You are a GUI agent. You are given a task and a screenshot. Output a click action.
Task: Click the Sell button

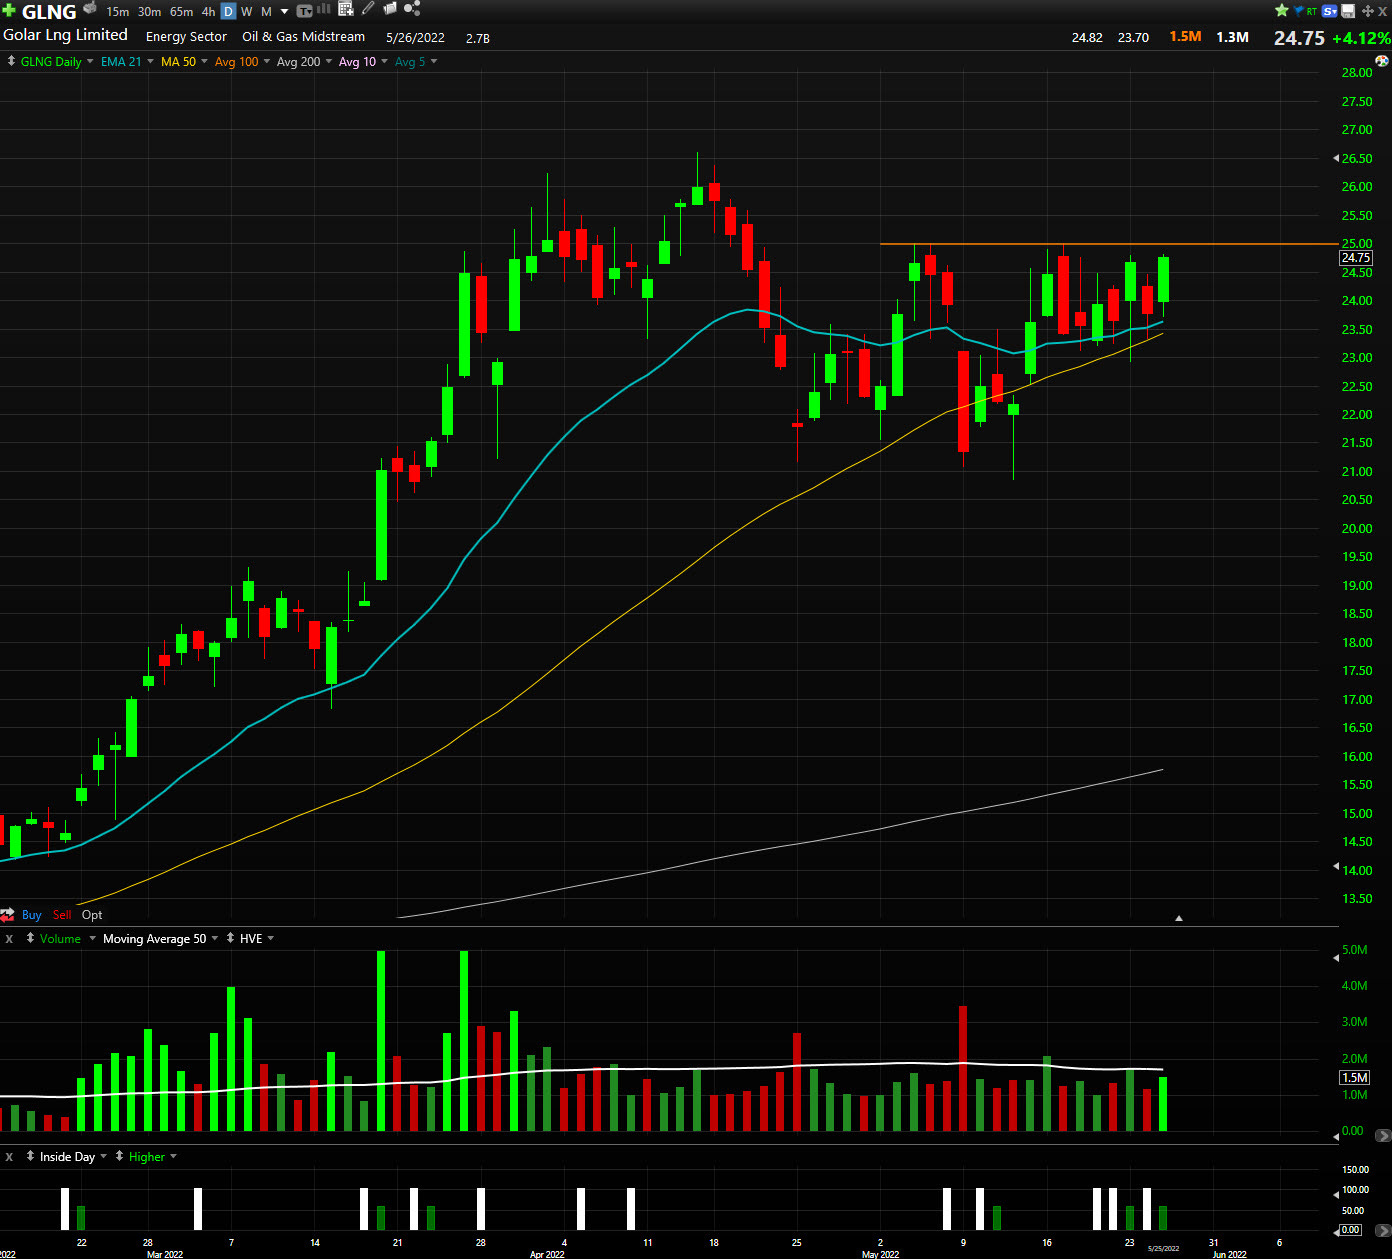click(62, 915)
